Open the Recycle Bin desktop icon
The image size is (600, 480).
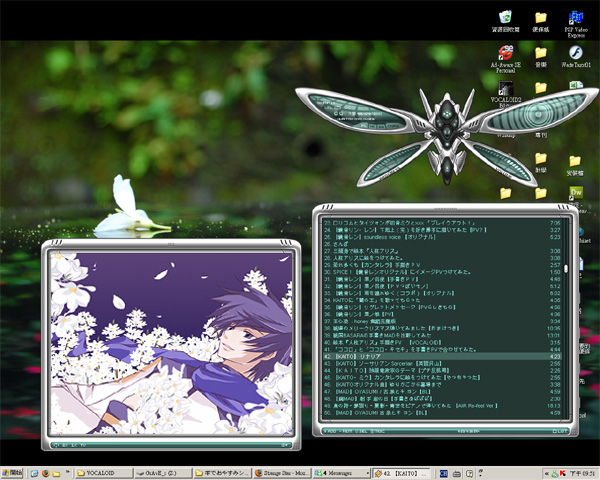point(505,17)
